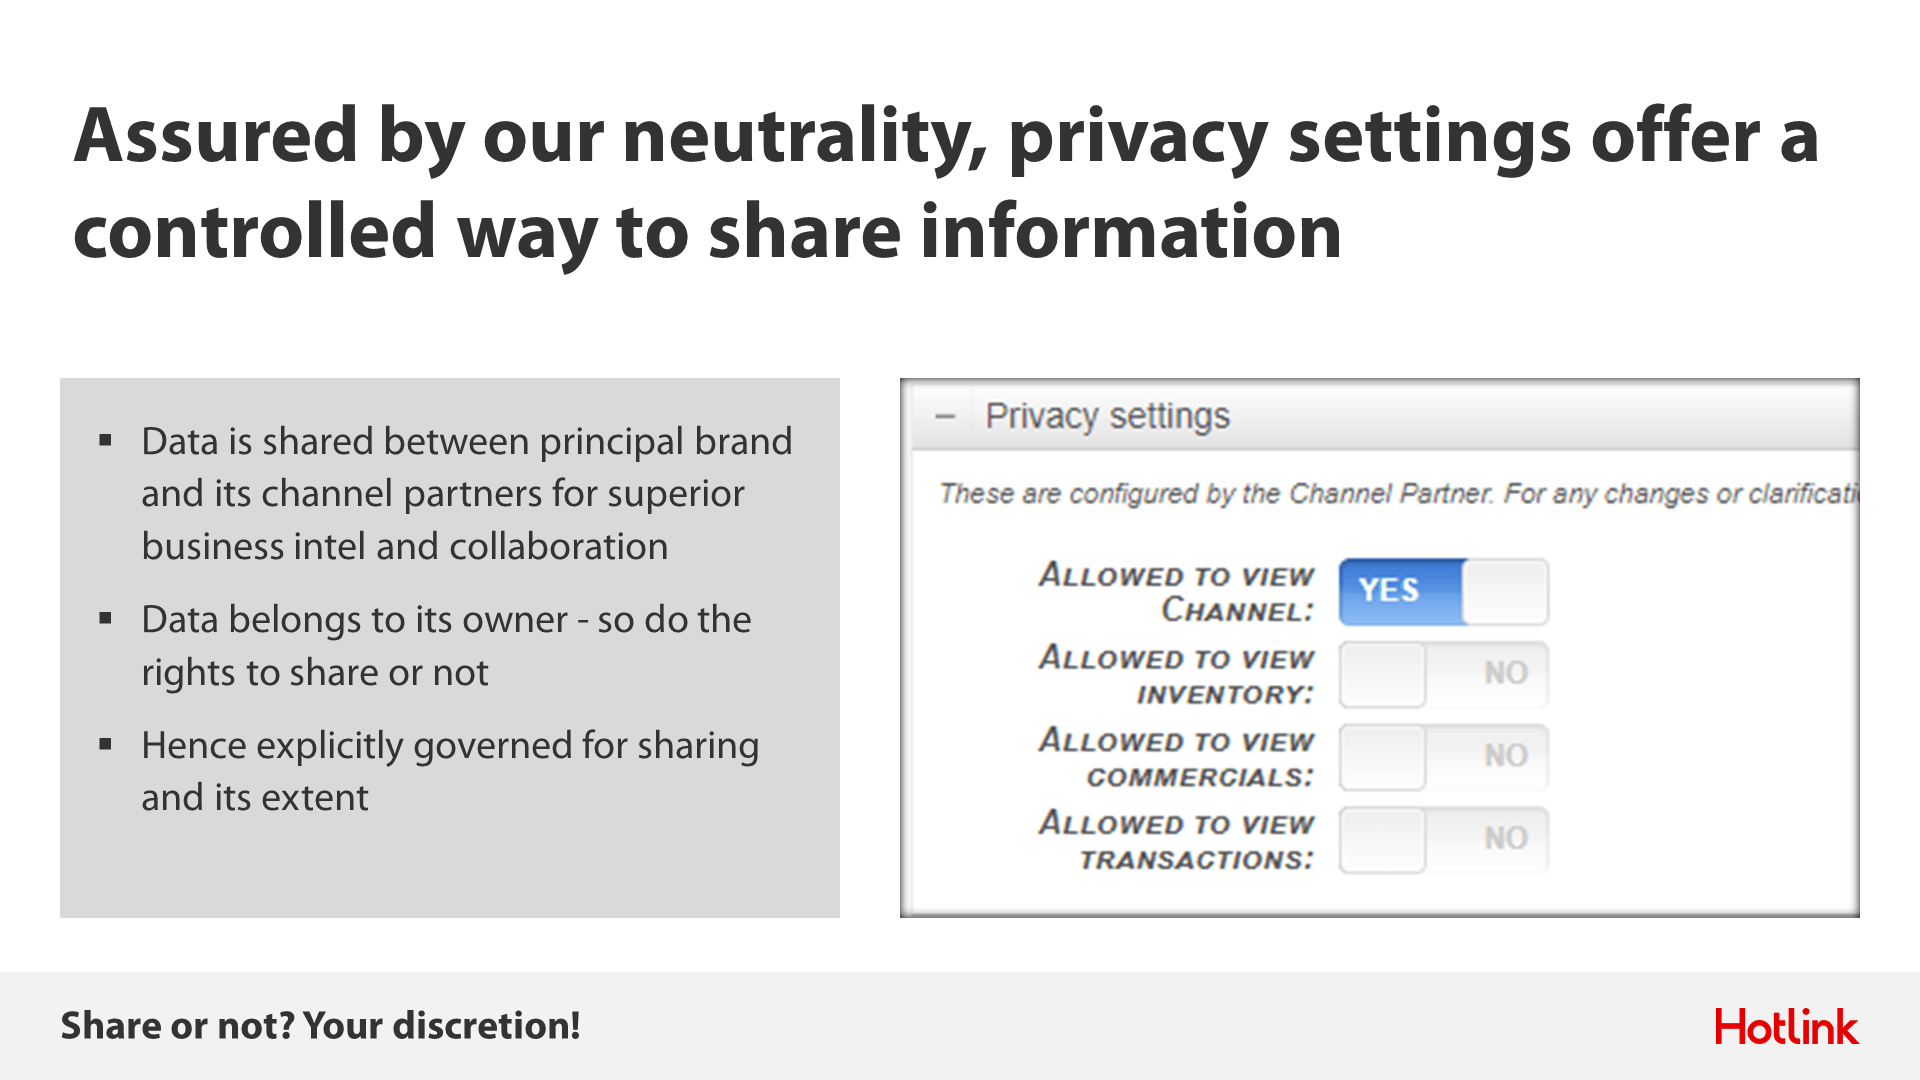This screenshot has height=1080, width=1920.
Task: Click the first bullet about data shared
Action: (x=466, y=494)
